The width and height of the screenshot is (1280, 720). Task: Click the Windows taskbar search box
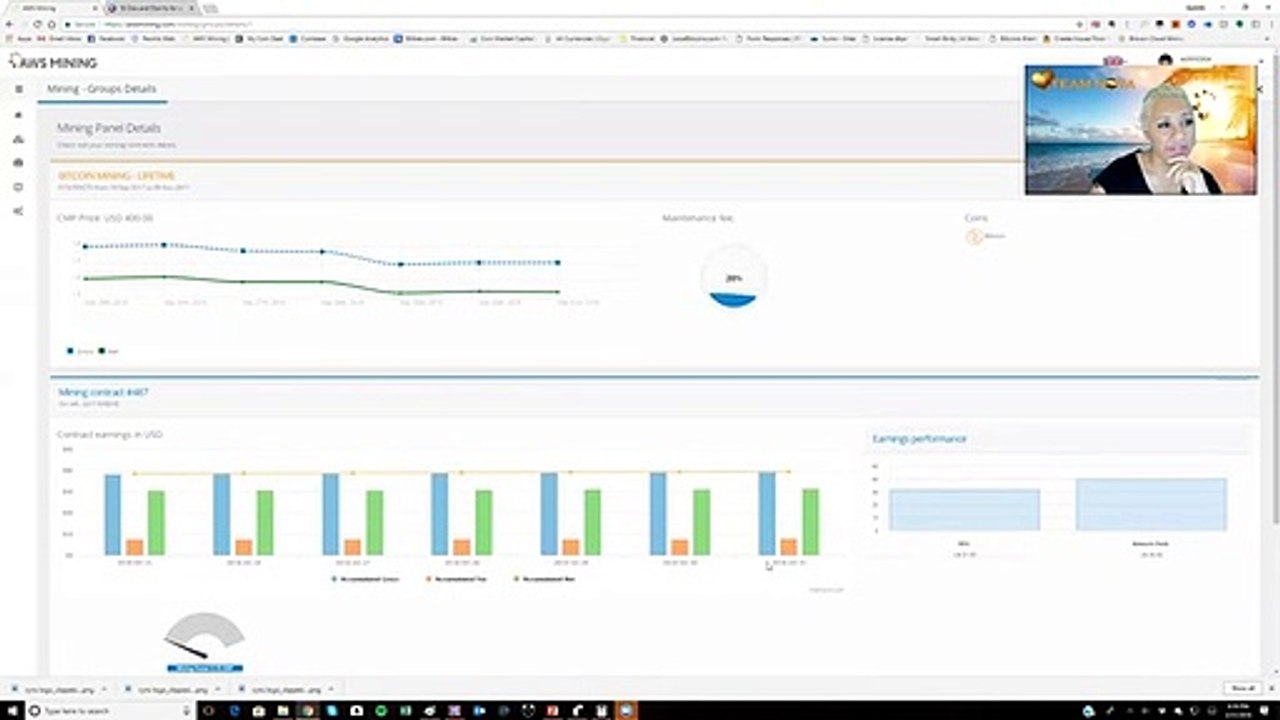110,710
